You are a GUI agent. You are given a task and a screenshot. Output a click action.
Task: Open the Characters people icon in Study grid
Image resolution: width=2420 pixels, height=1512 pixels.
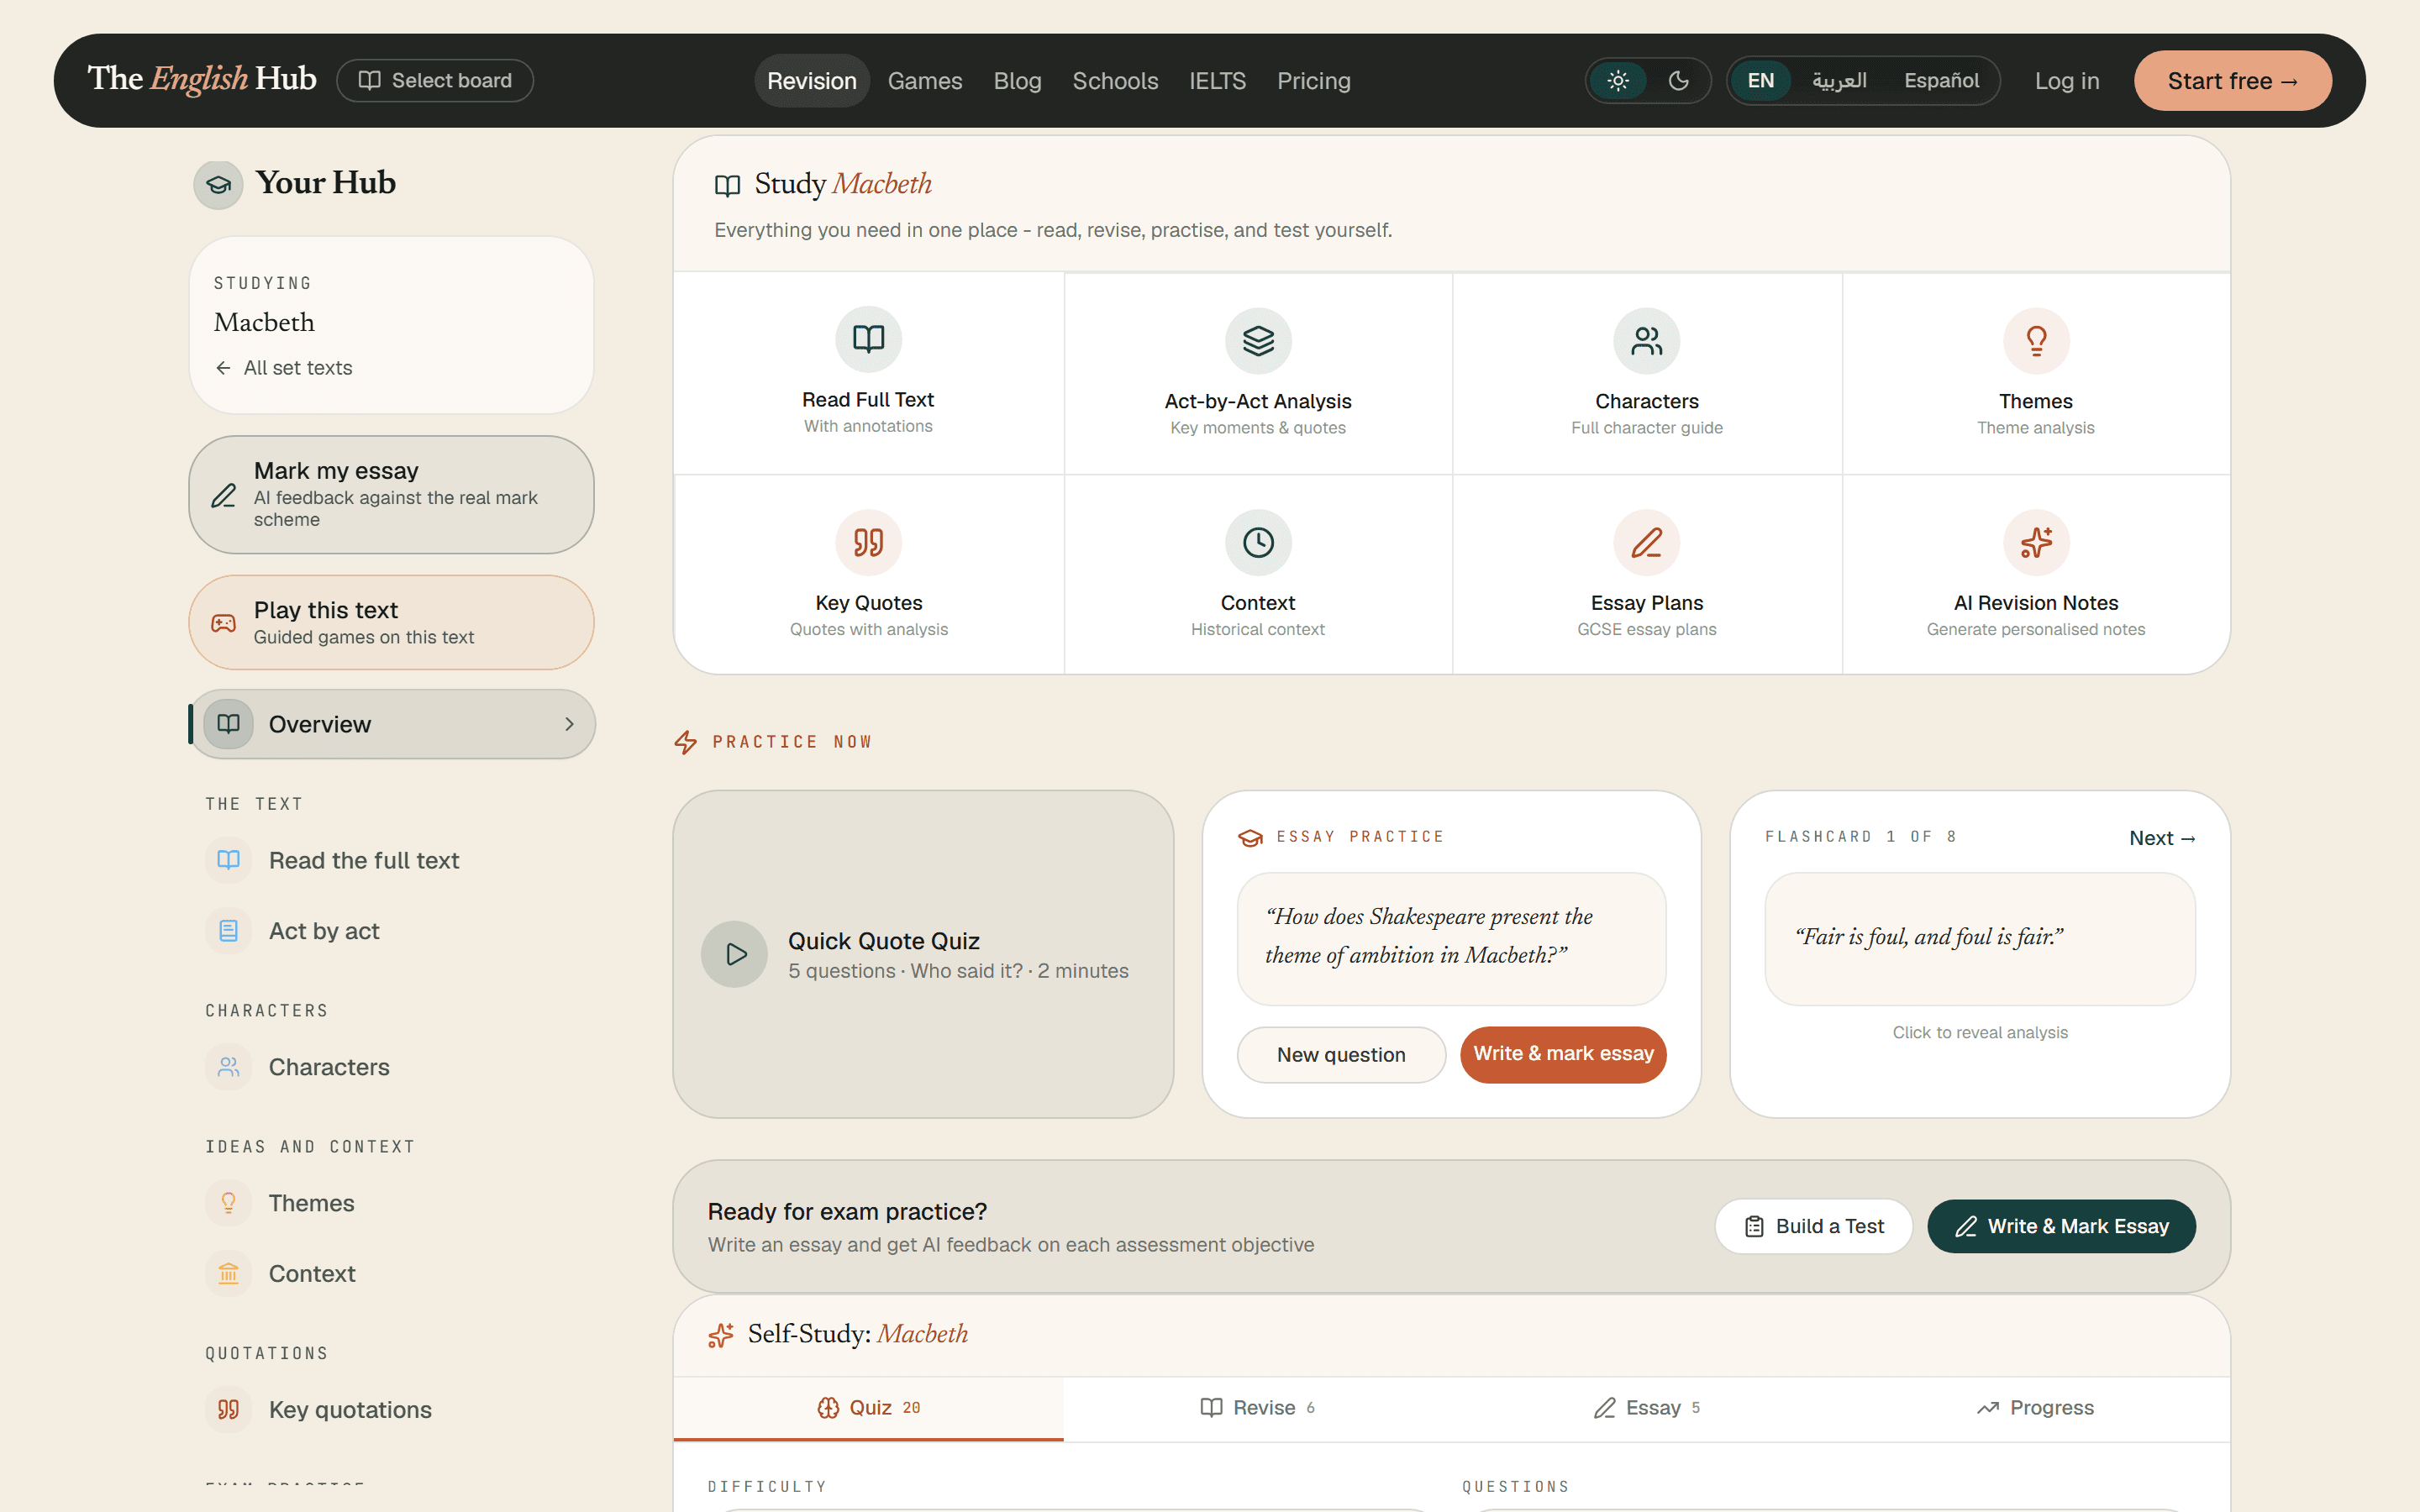(1646, 341)
